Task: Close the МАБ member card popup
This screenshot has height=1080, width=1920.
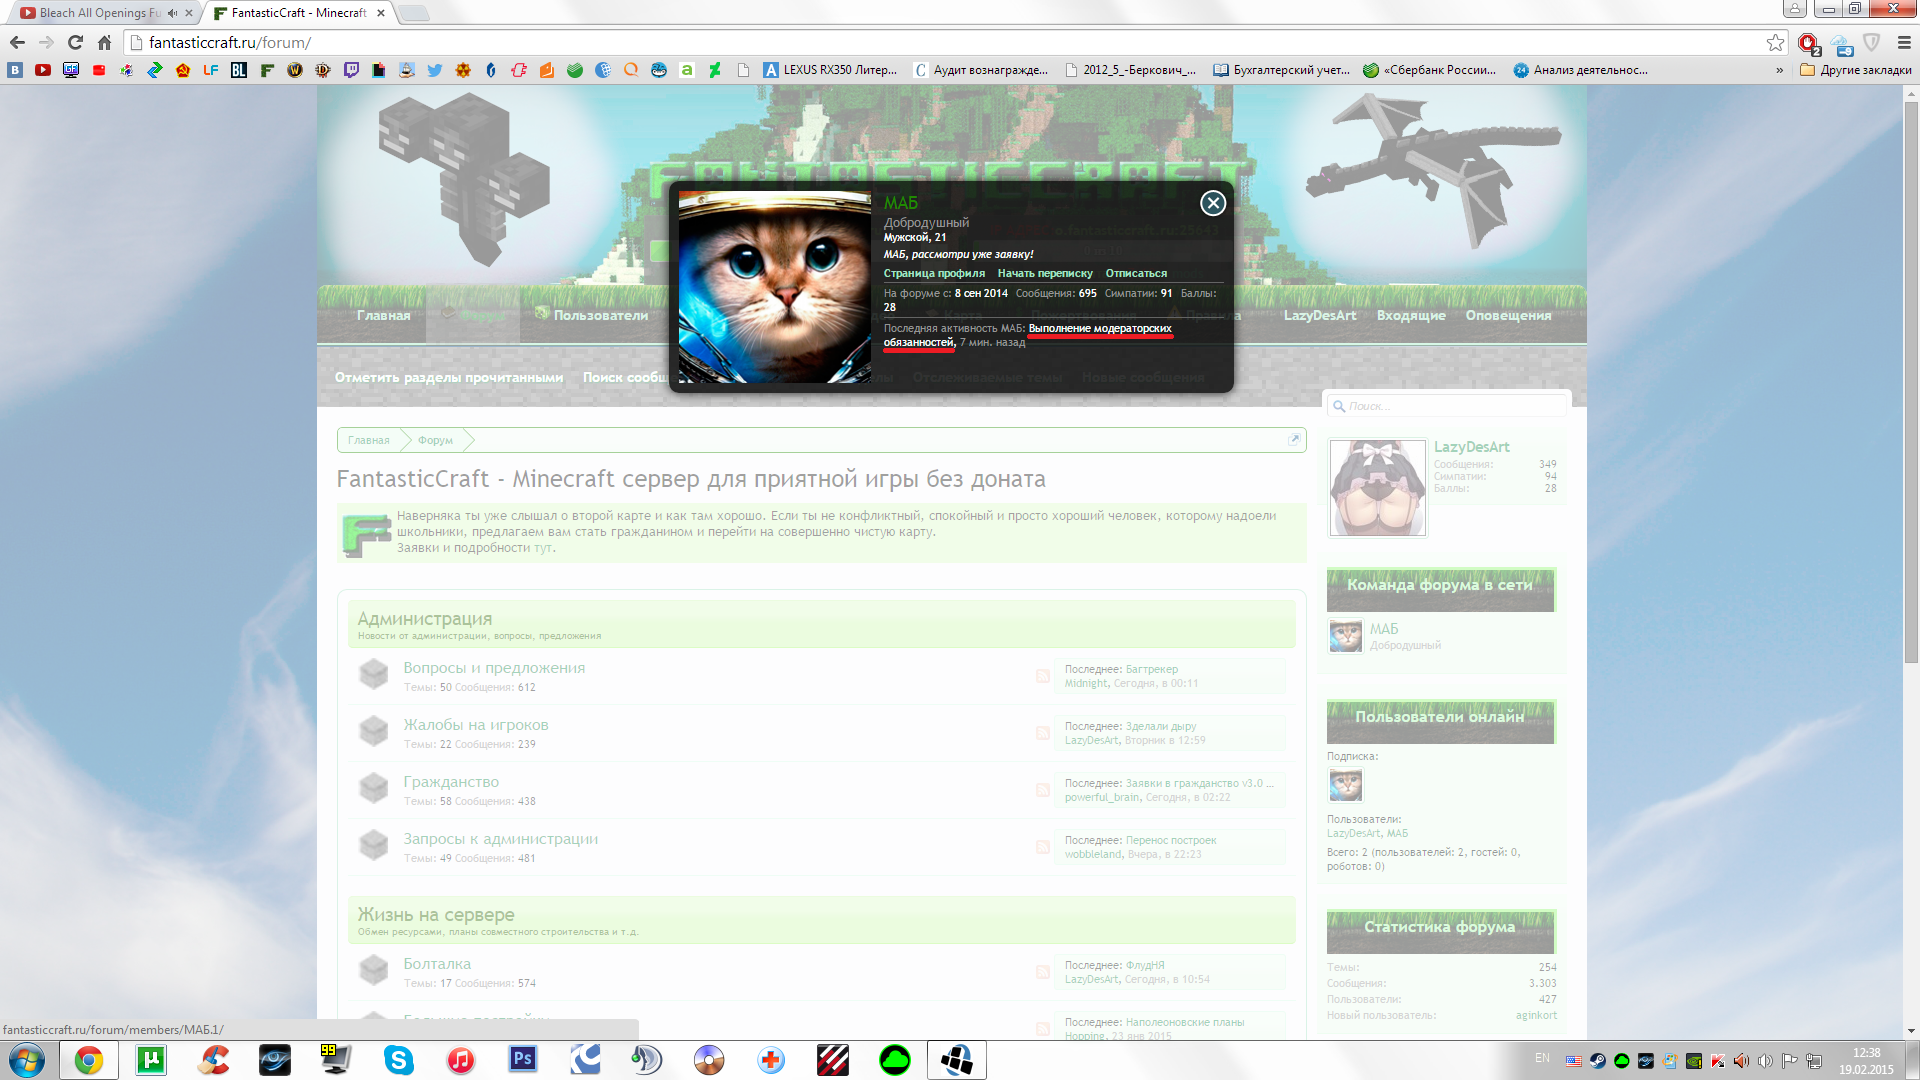Action: pyautogui.click(x=1213, y=203)
